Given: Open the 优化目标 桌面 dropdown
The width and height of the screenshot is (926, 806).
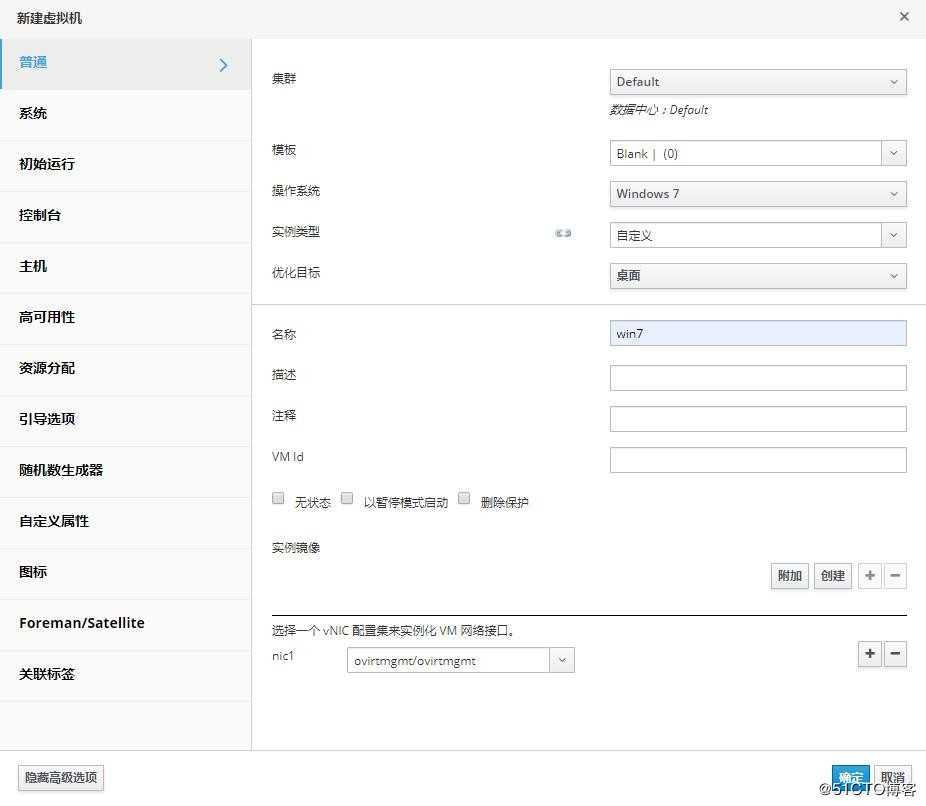Looking at the screenshot, I should [758, 276].
